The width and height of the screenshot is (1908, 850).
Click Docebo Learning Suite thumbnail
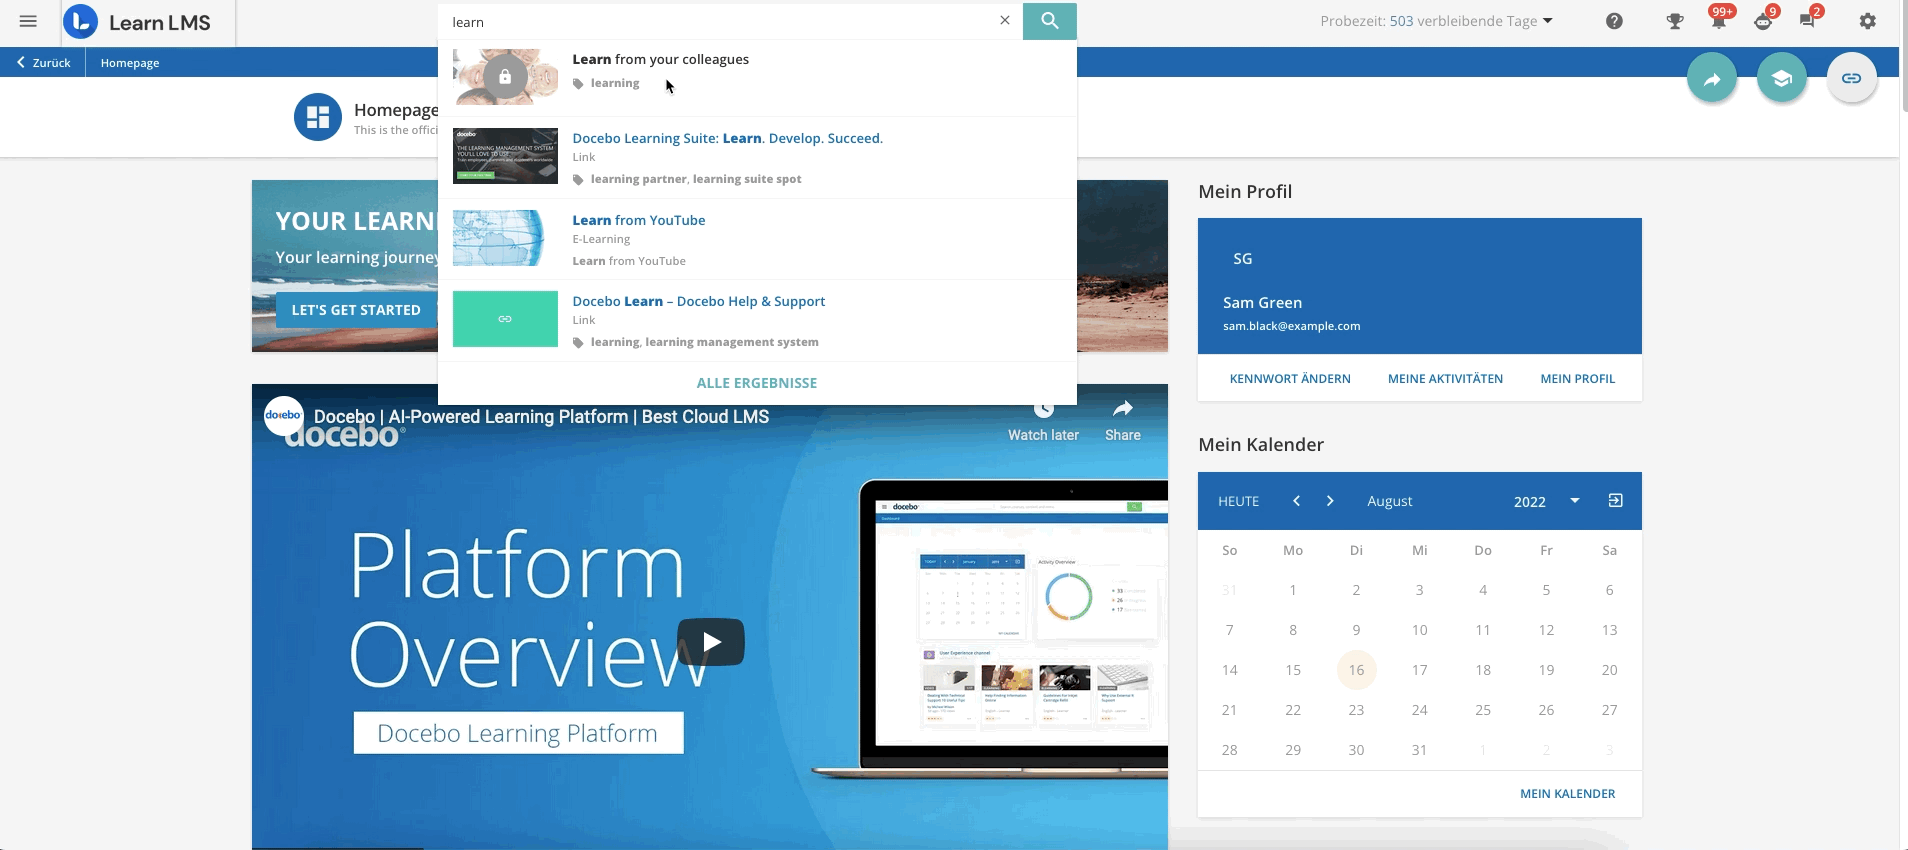pos(505,155)
